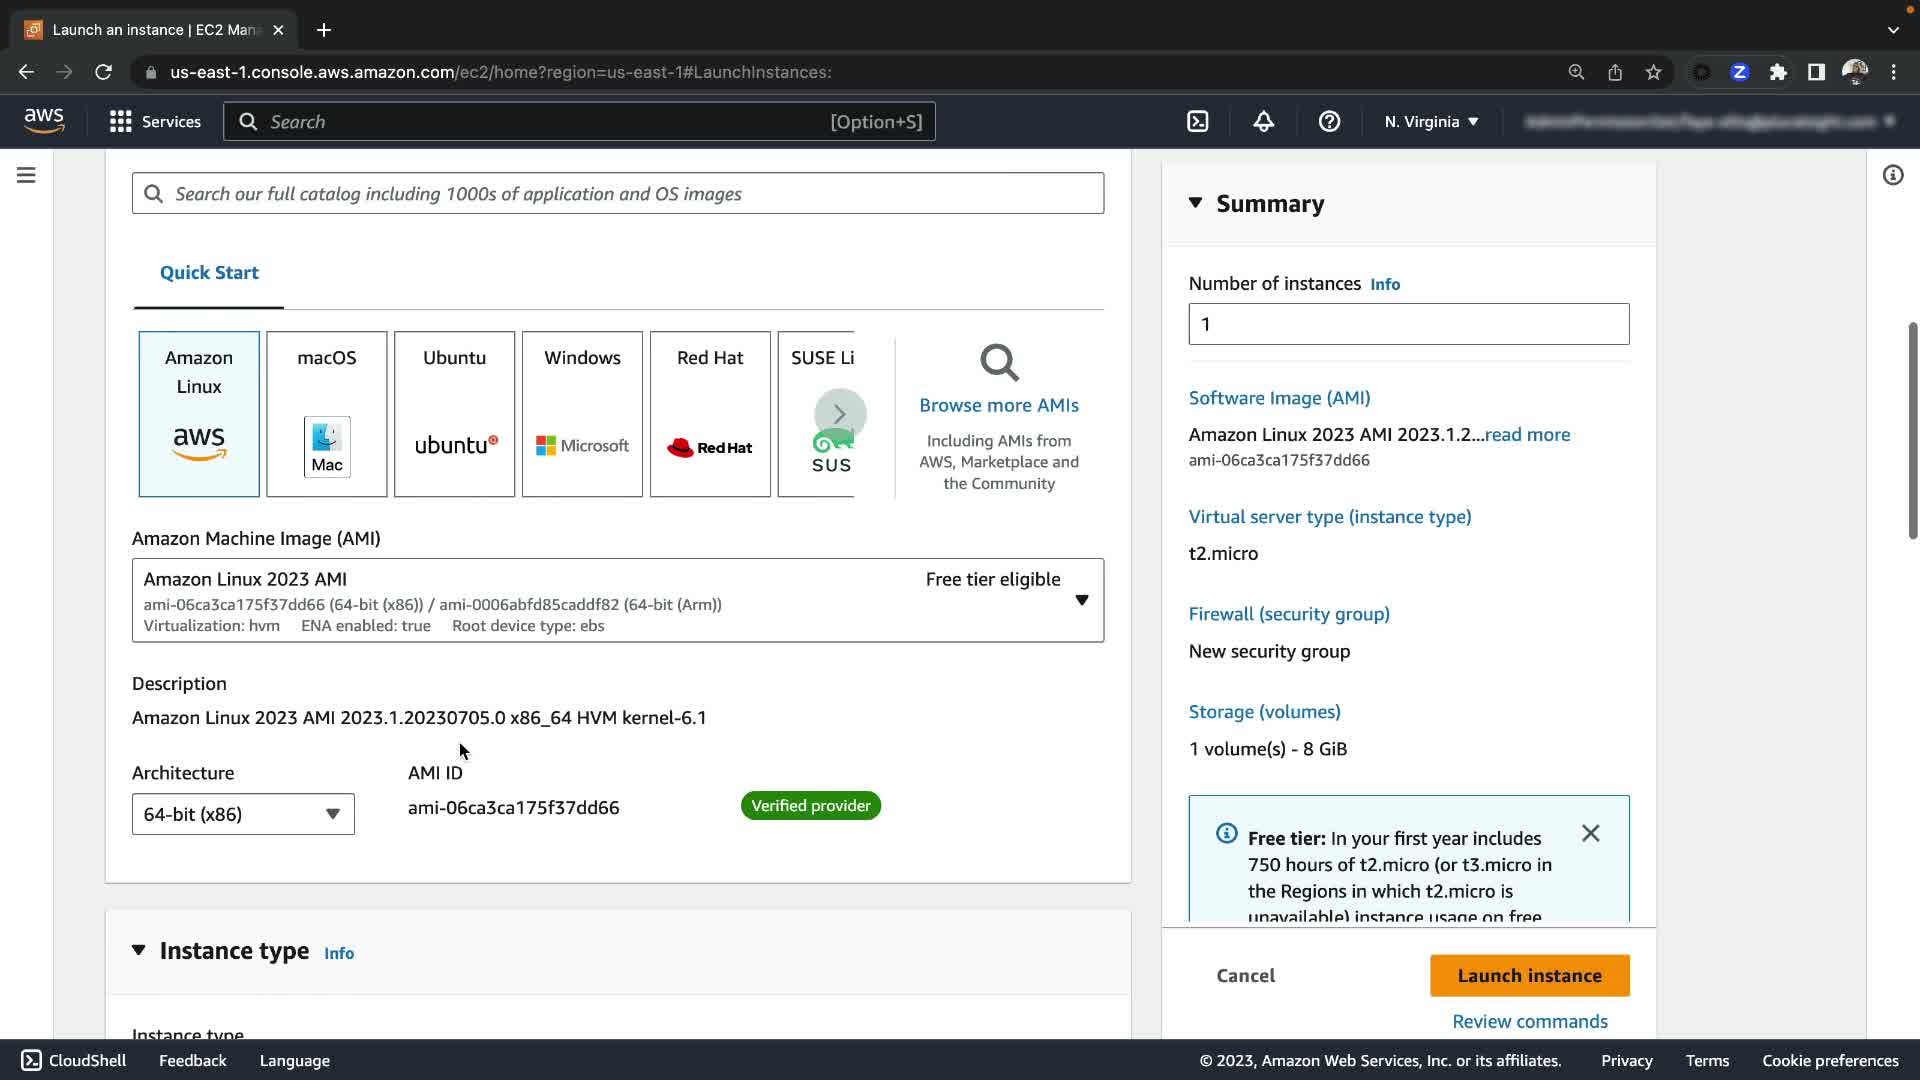Open the notifications bell
Screen dimensions: 1920x1080
point(1263,122)
